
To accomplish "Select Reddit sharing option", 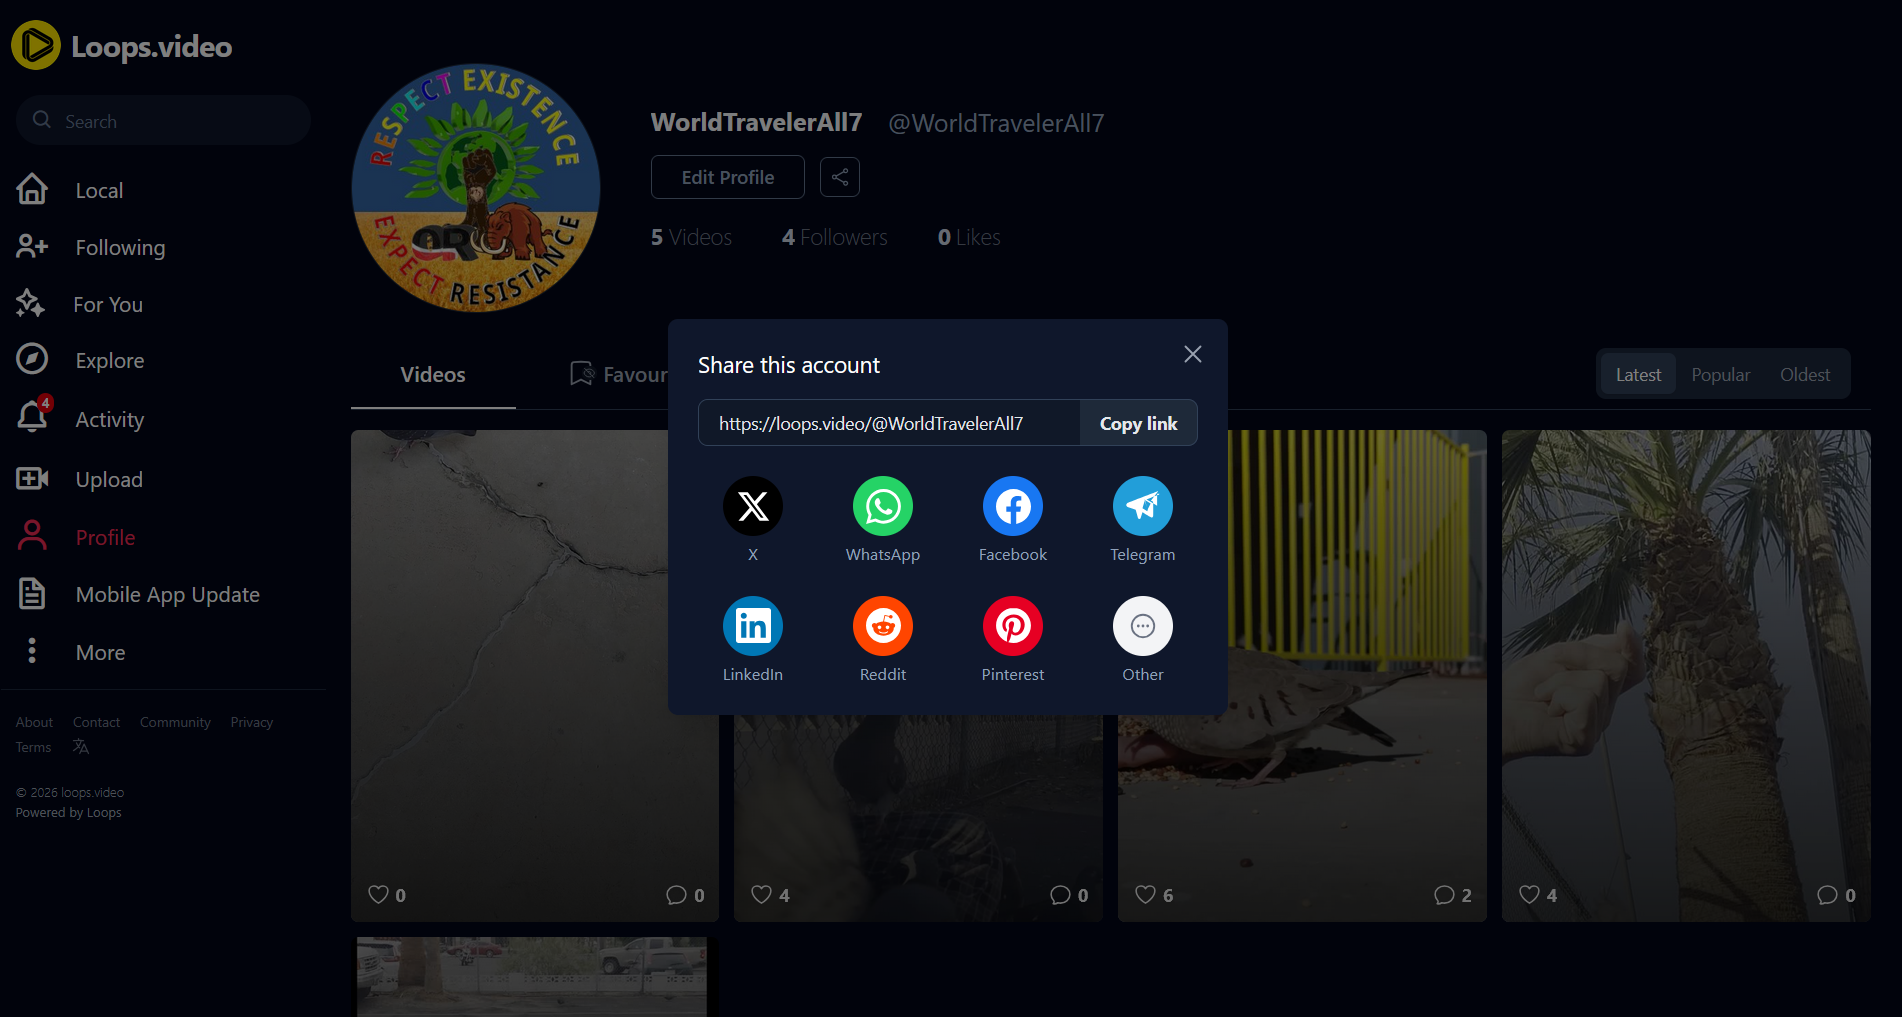I will coord(882,627).
